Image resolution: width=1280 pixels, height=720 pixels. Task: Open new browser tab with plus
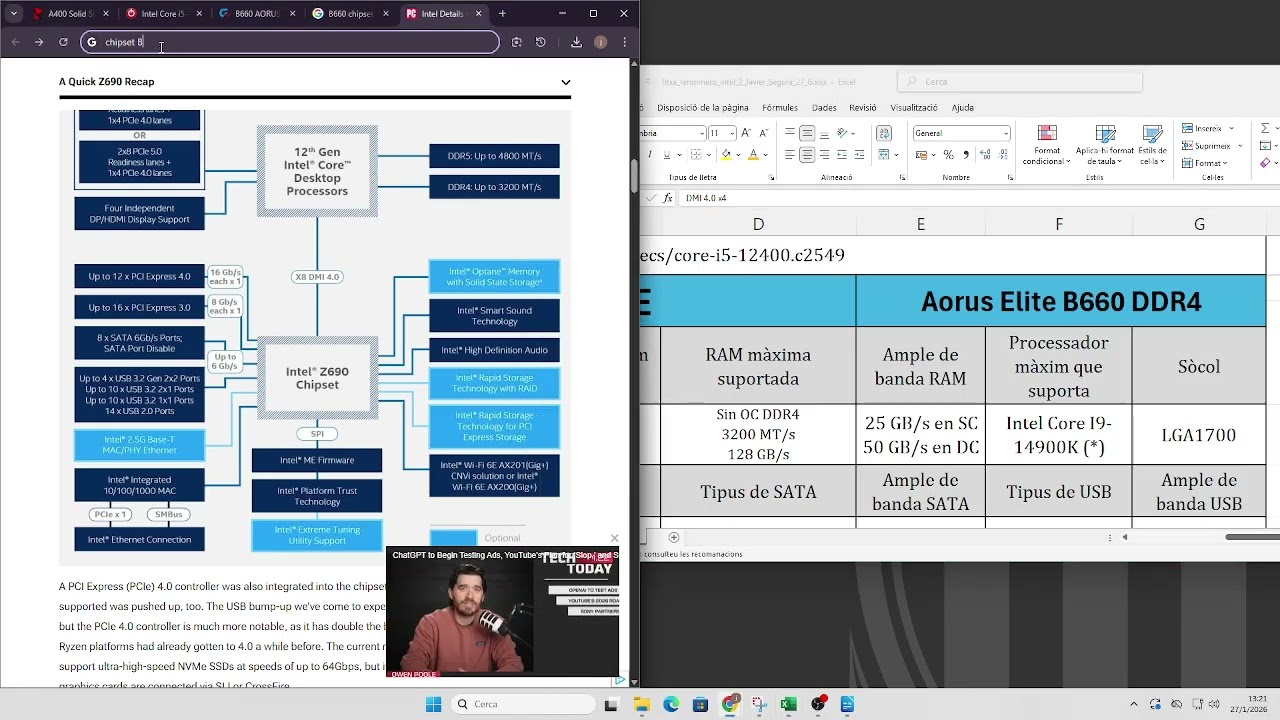click(x=502, y=14)
